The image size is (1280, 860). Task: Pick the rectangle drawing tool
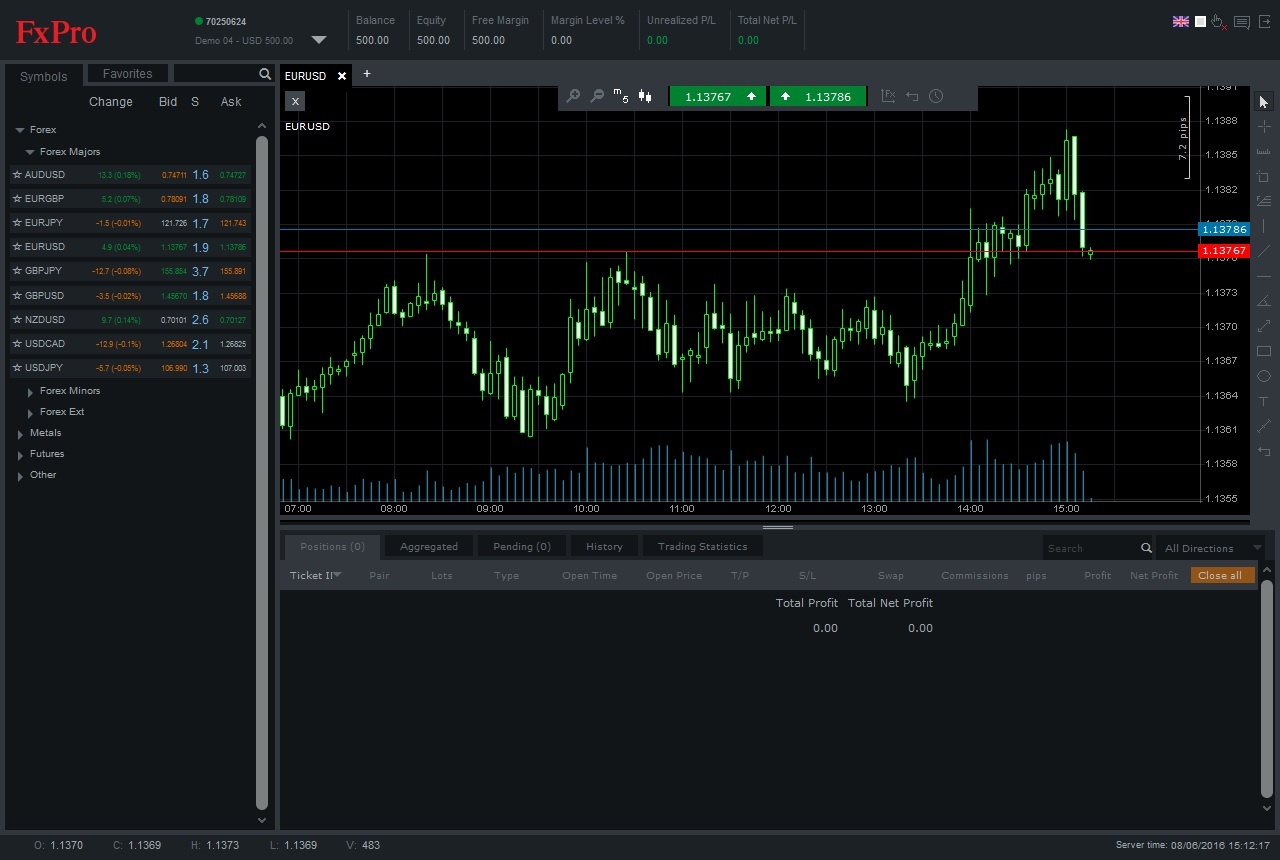pyautogui.click(x=1264, y=351)
